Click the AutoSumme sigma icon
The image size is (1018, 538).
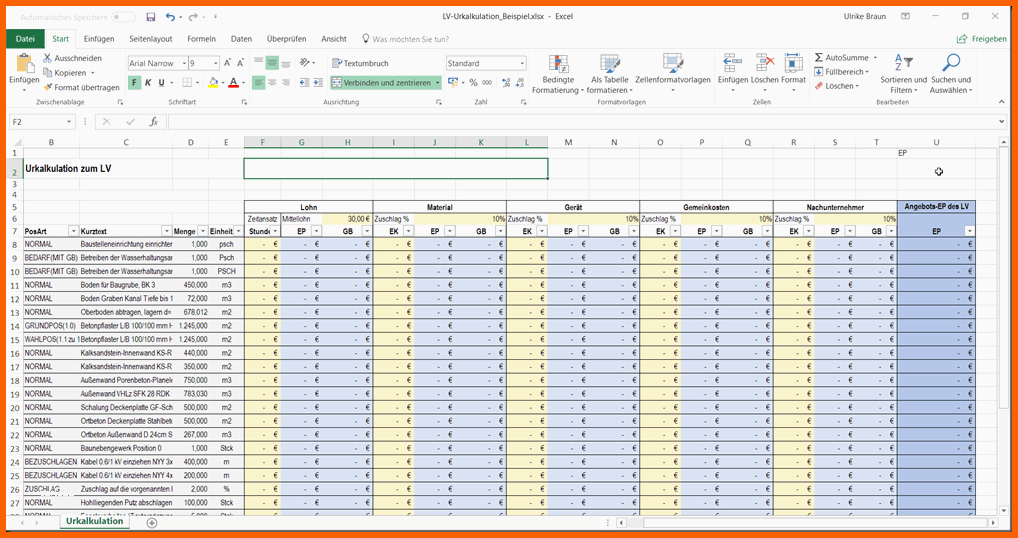pos(819,58)
